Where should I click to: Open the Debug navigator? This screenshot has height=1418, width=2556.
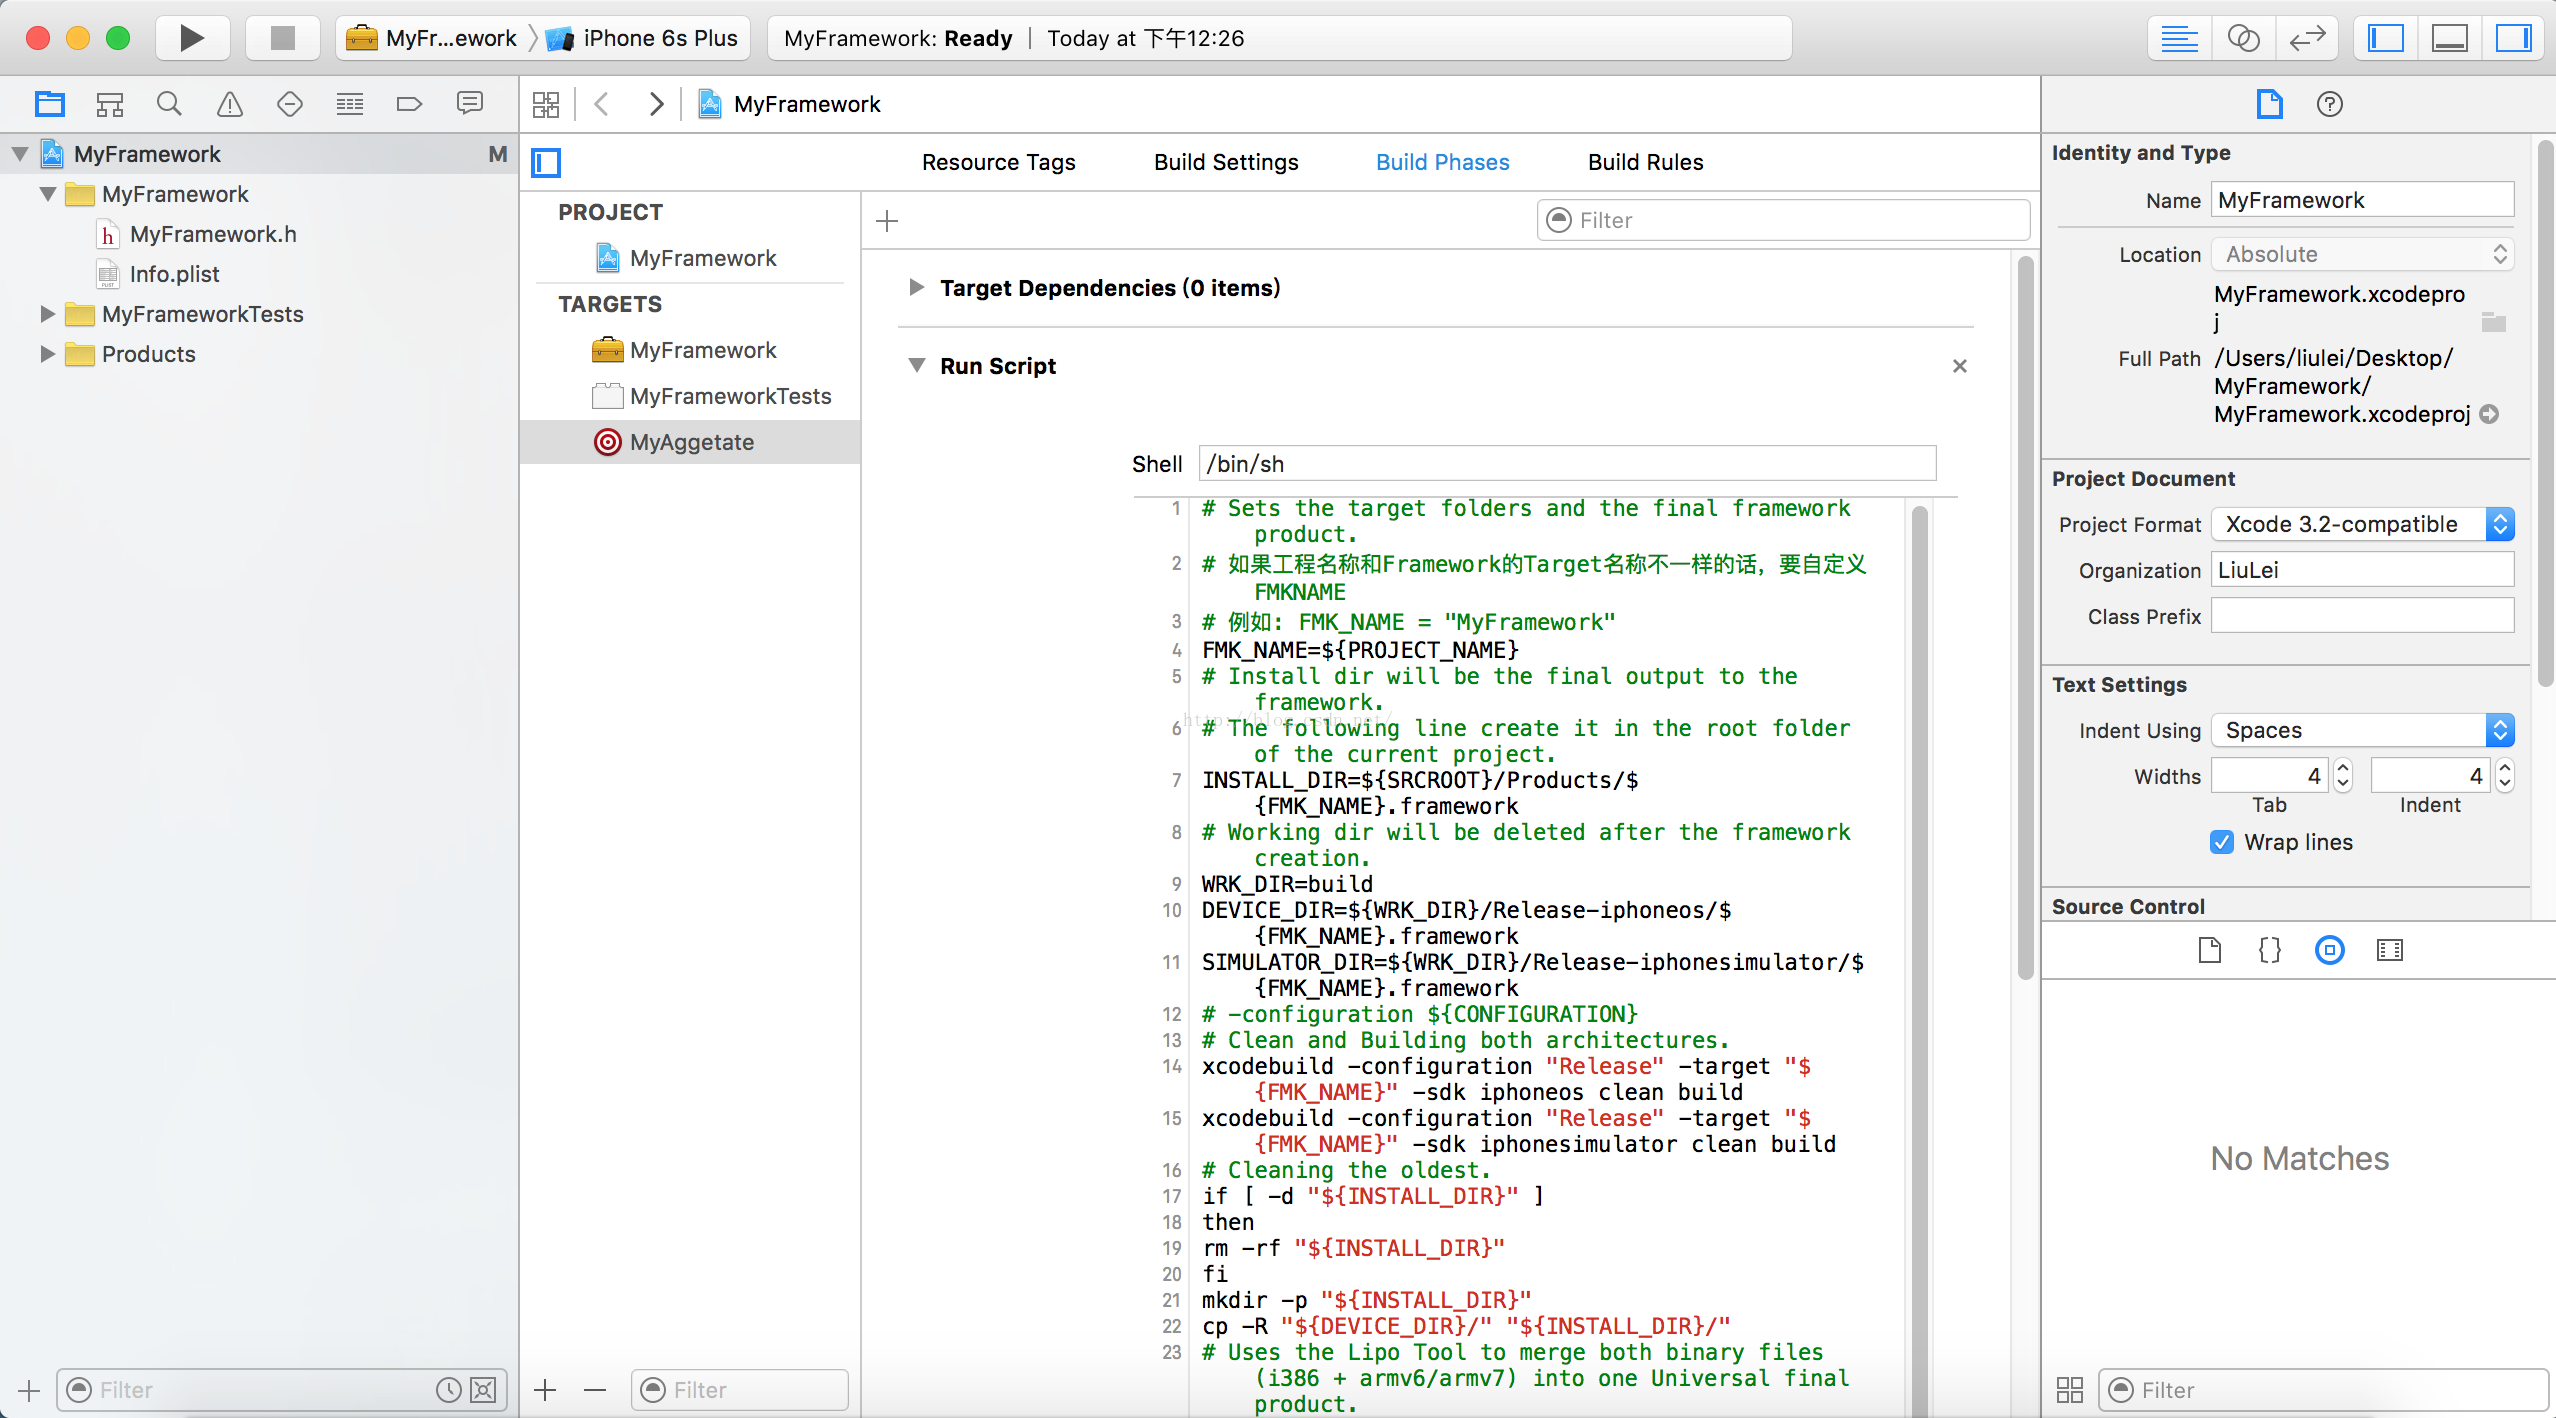350,104
